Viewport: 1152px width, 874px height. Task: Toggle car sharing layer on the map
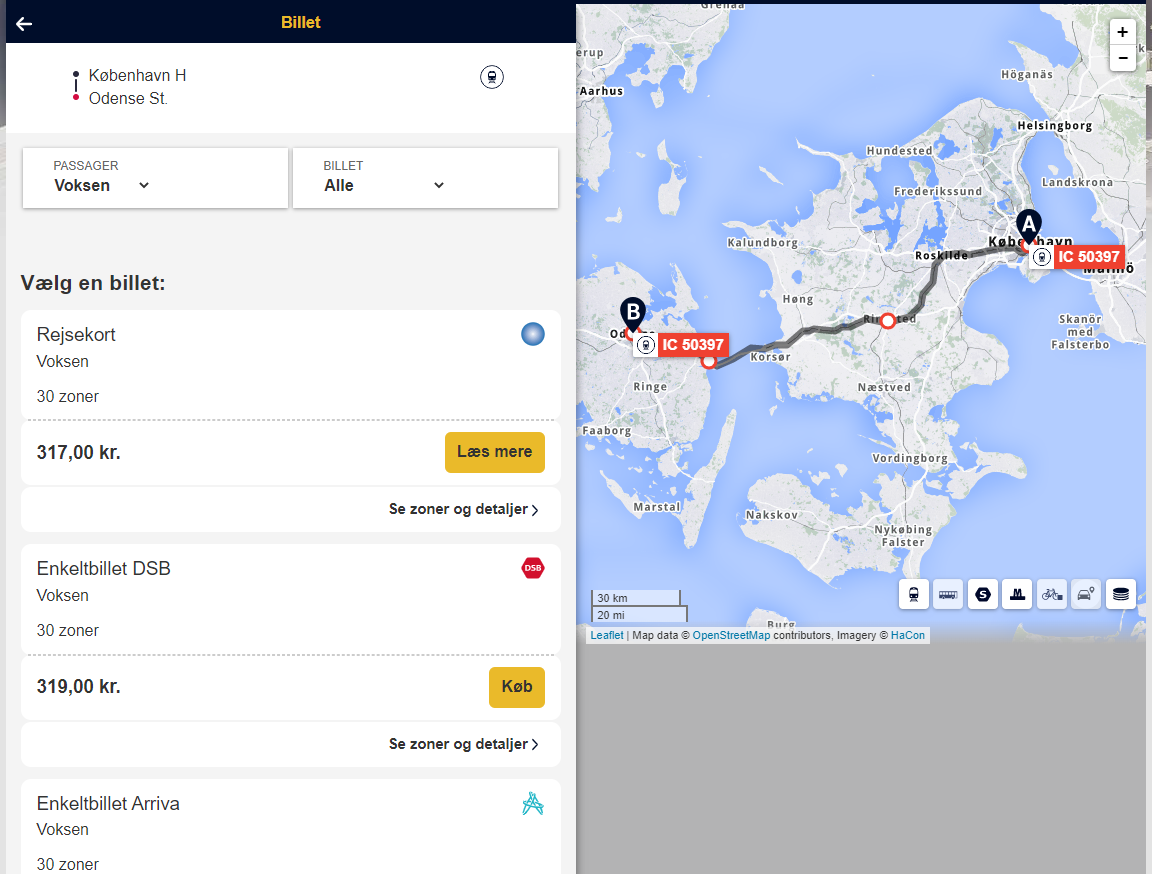pos(1086,594)
